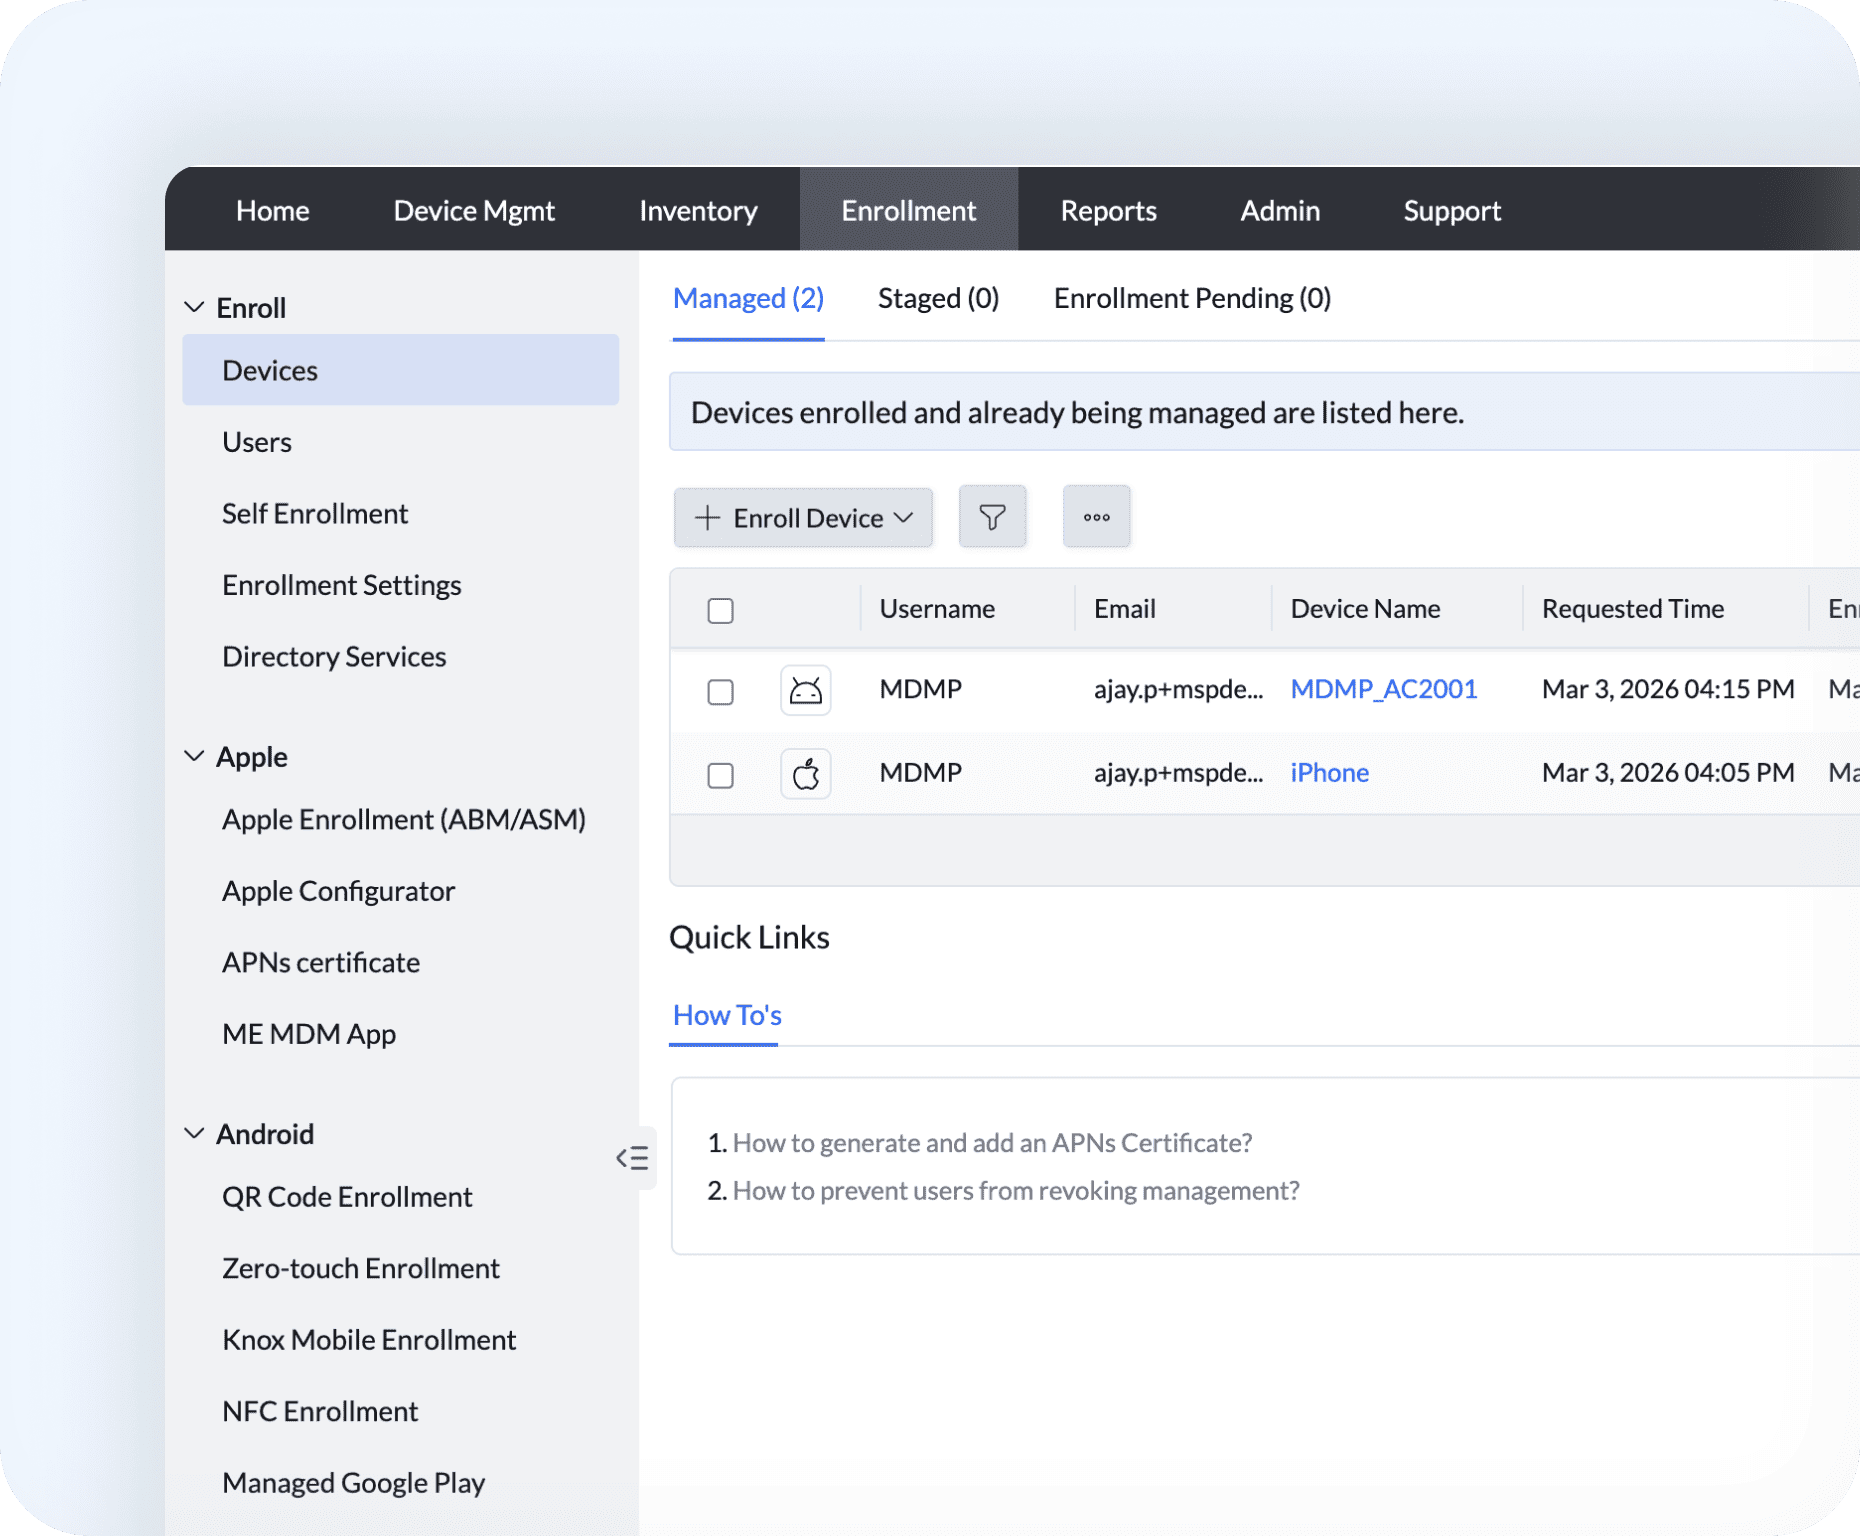This screenshot has width=1860, height=1536.
Task: Click the filter funnel icon button
Action: [992, 517]
